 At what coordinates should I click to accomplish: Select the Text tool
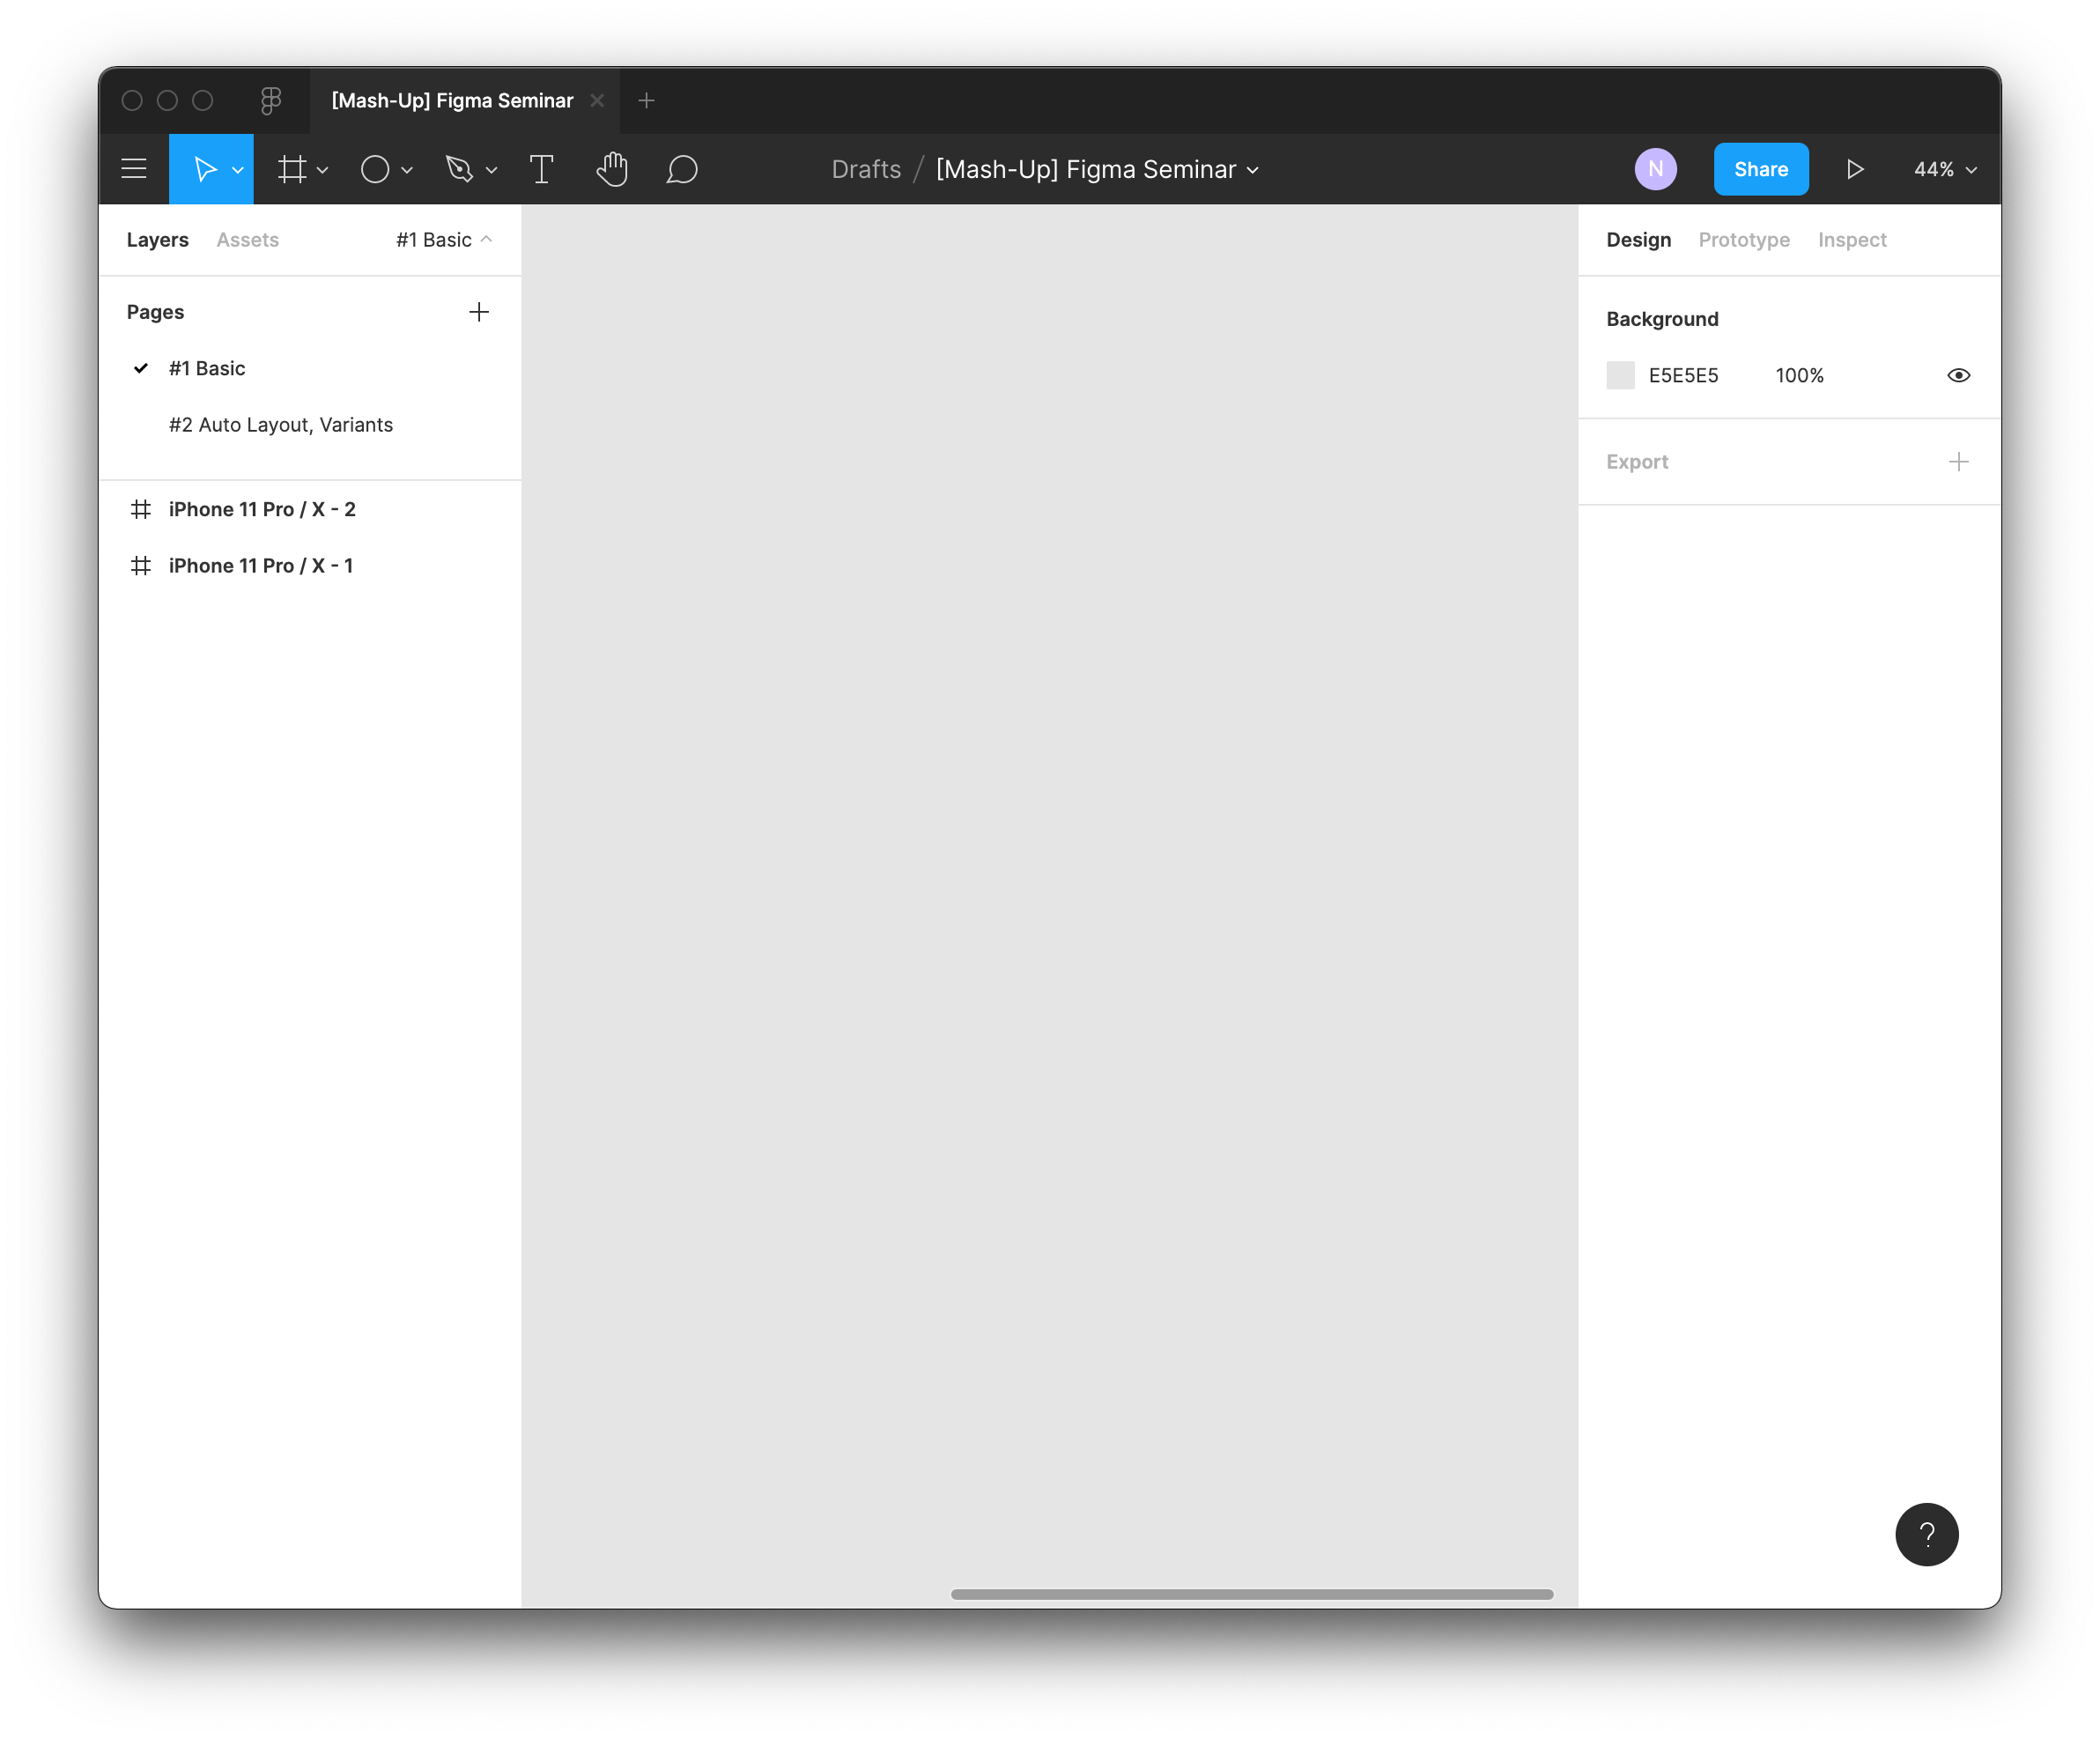[541, 169]
